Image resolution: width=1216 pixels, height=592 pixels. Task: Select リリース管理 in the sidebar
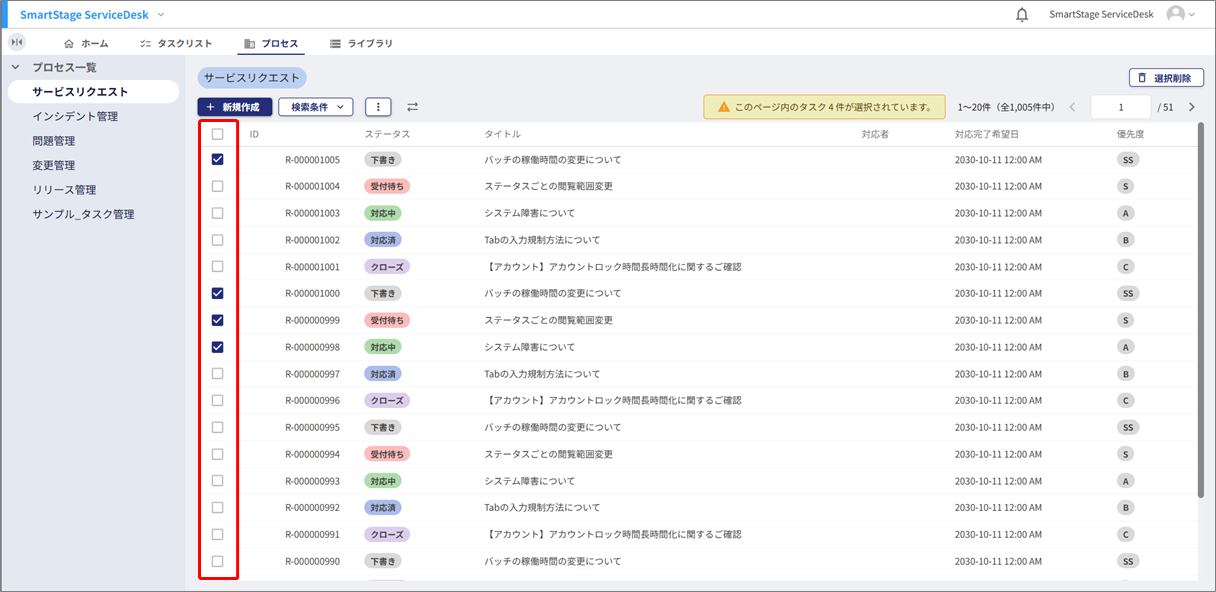tap(64, 190)
